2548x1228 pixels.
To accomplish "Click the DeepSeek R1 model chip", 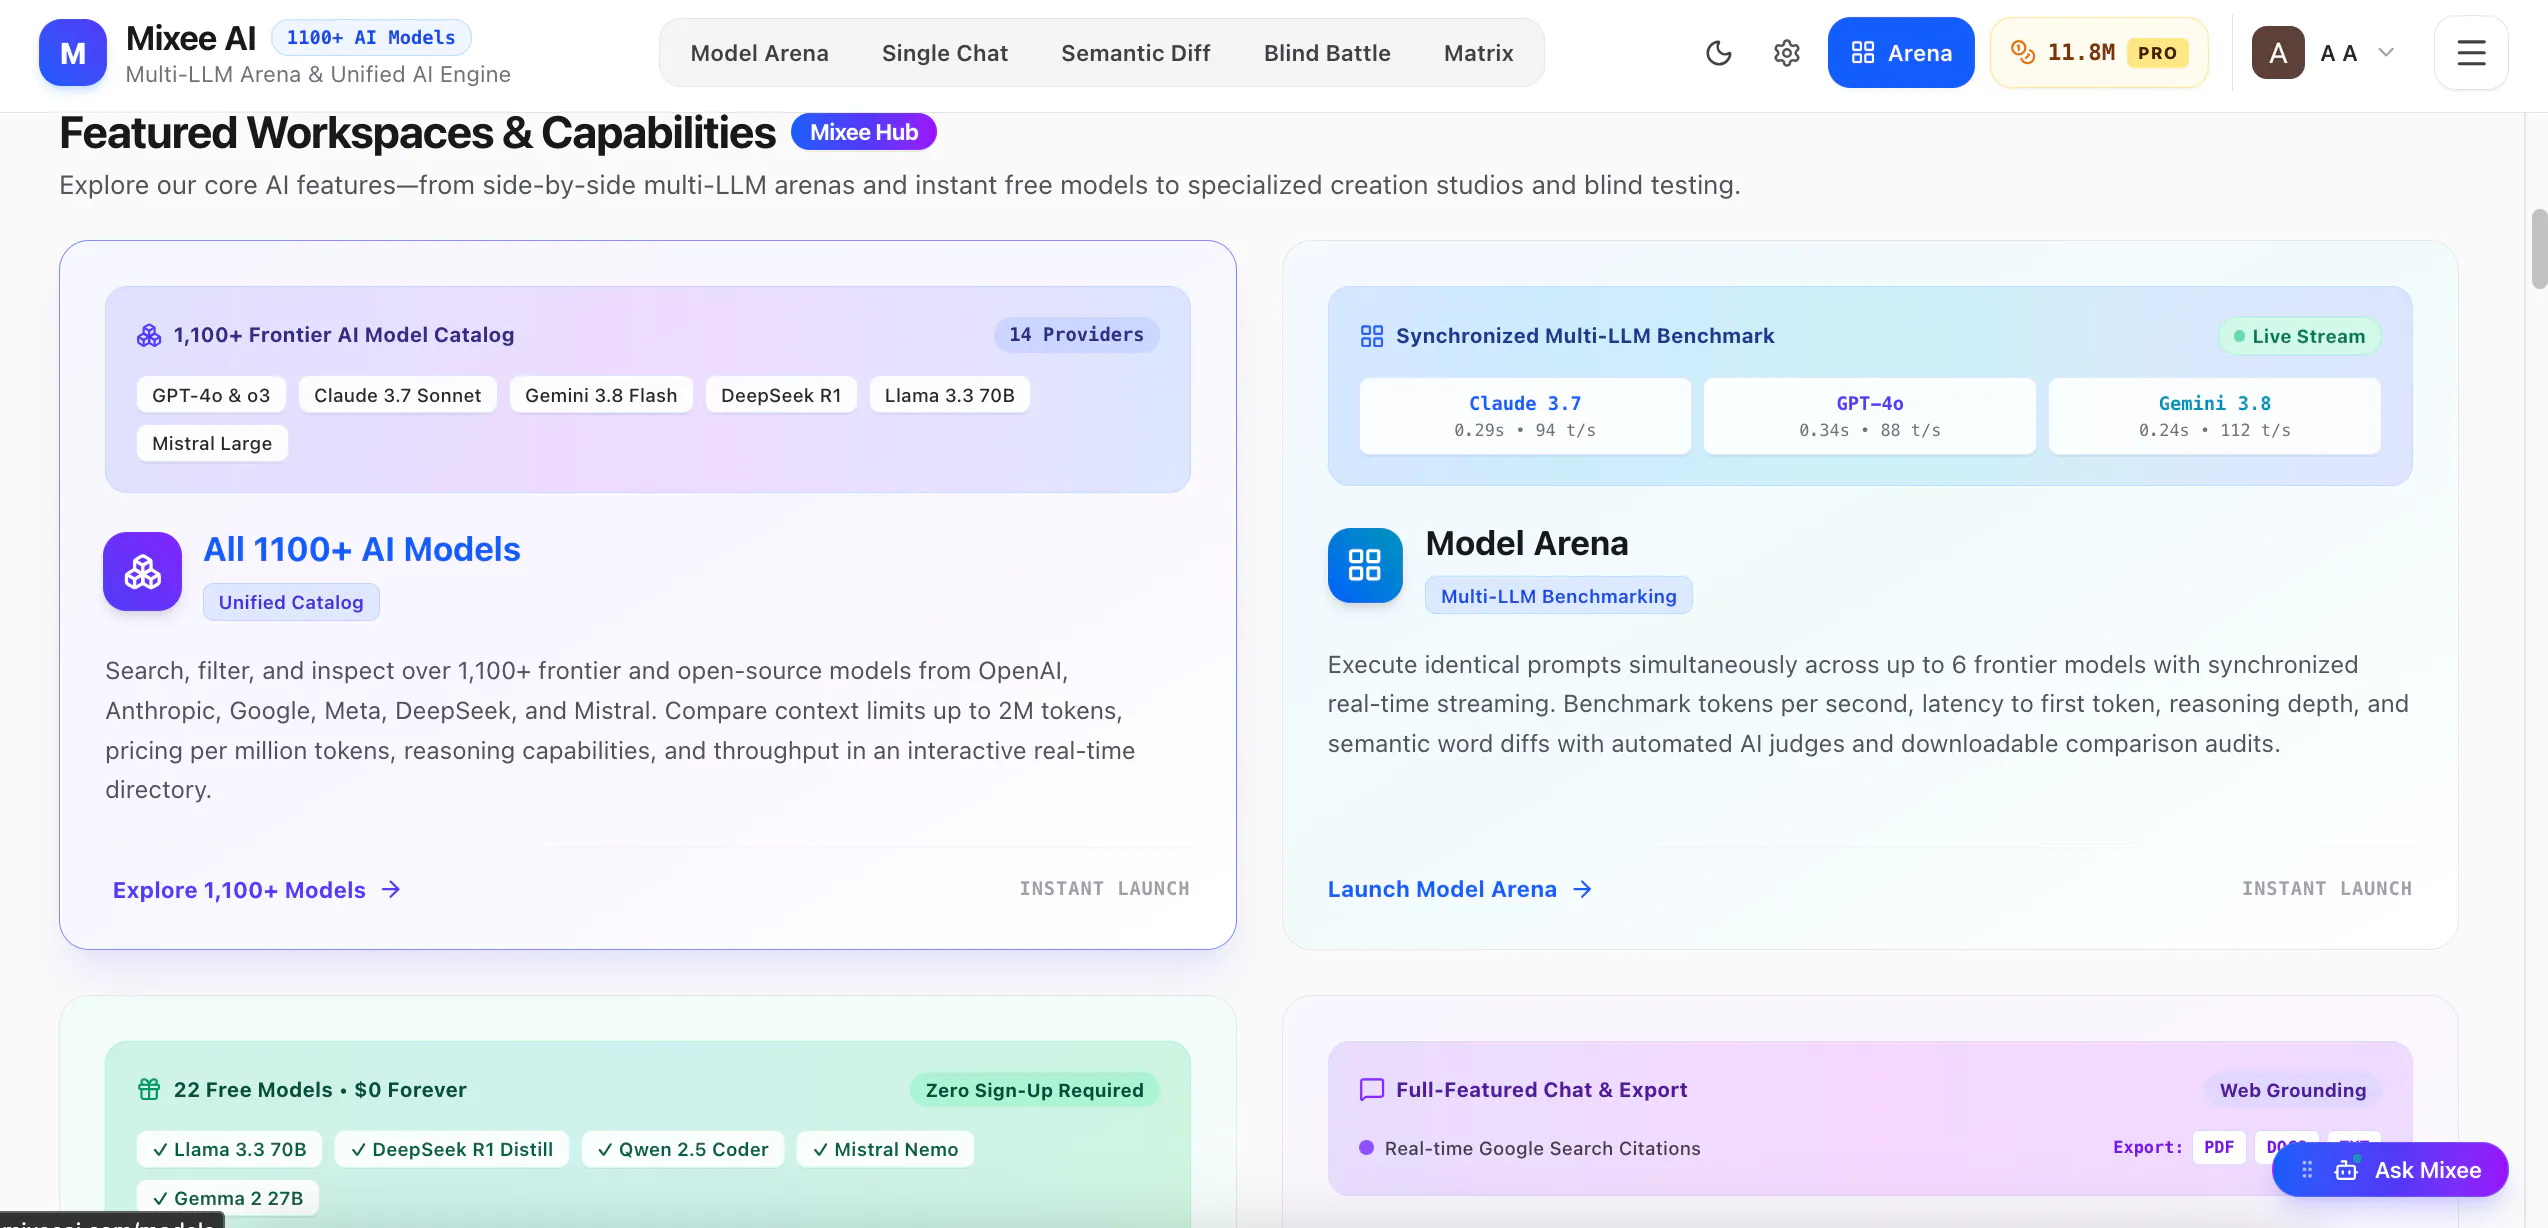I will click(781, 395).
